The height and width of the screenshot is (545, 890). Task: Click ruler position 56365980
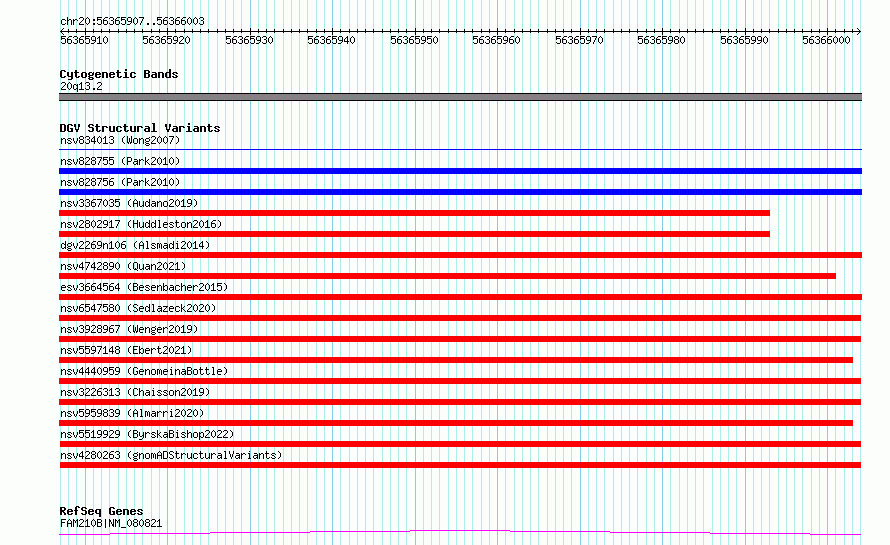661,40
